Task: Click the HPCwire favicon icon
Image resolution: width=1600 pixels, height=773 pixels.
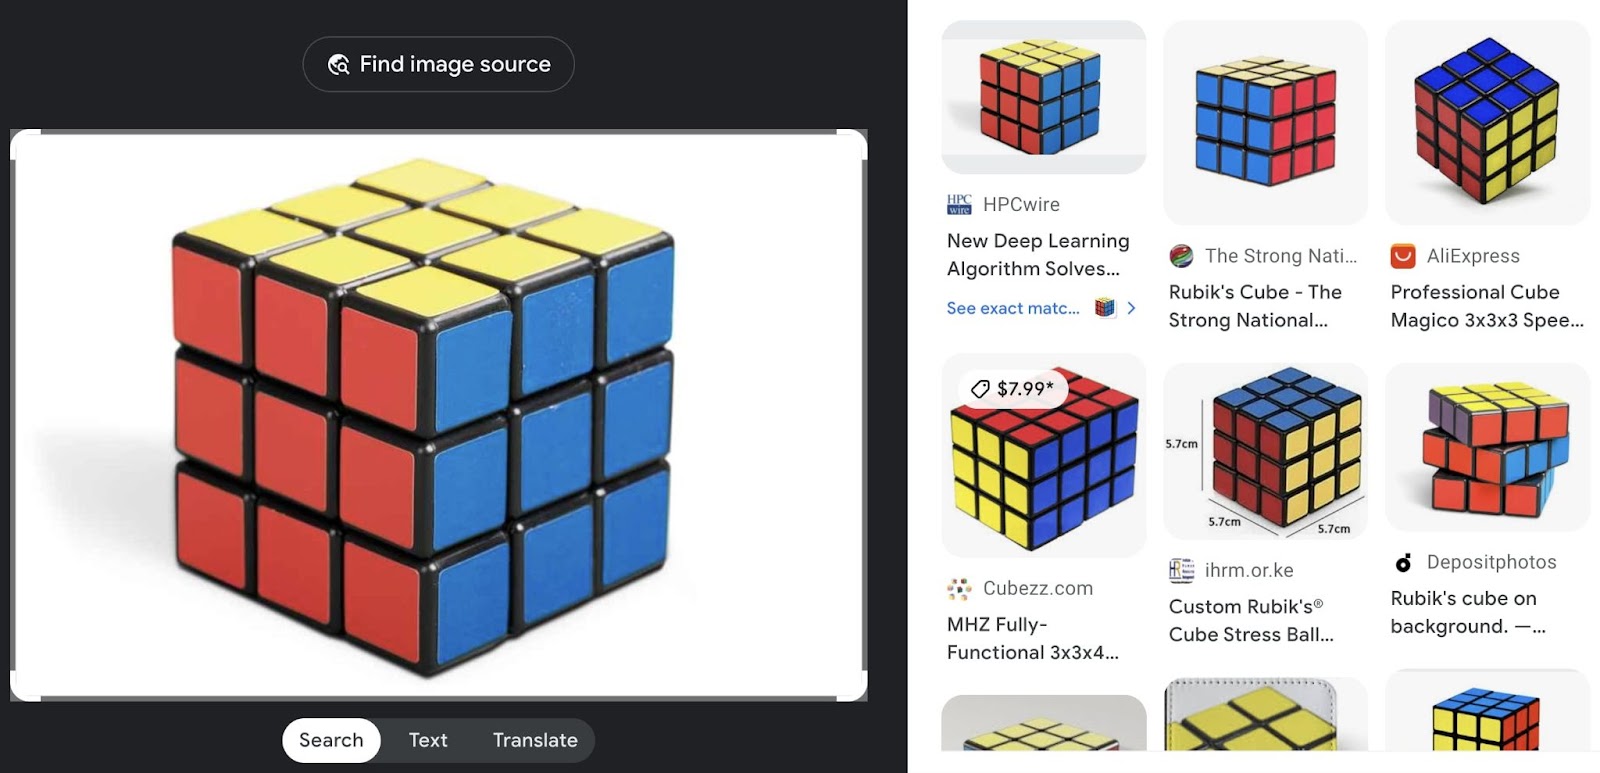Action: (x=957, y=204)
